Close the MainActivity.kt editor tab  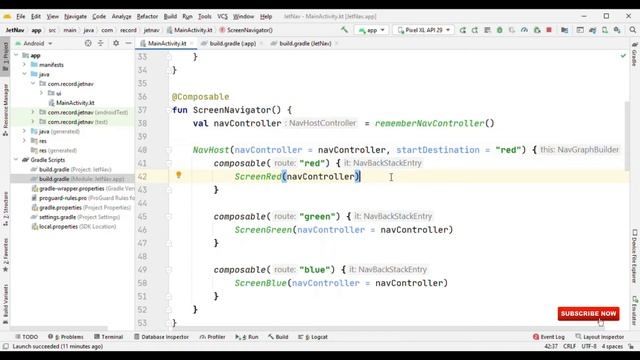(191, 43)
